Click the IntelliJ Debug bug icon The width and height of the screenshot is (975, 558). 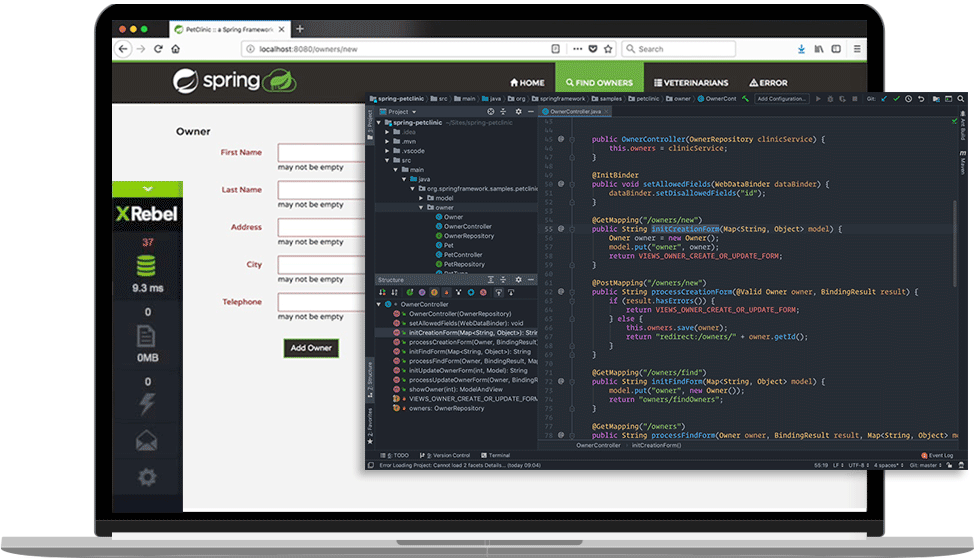click(x=830, y=99)
